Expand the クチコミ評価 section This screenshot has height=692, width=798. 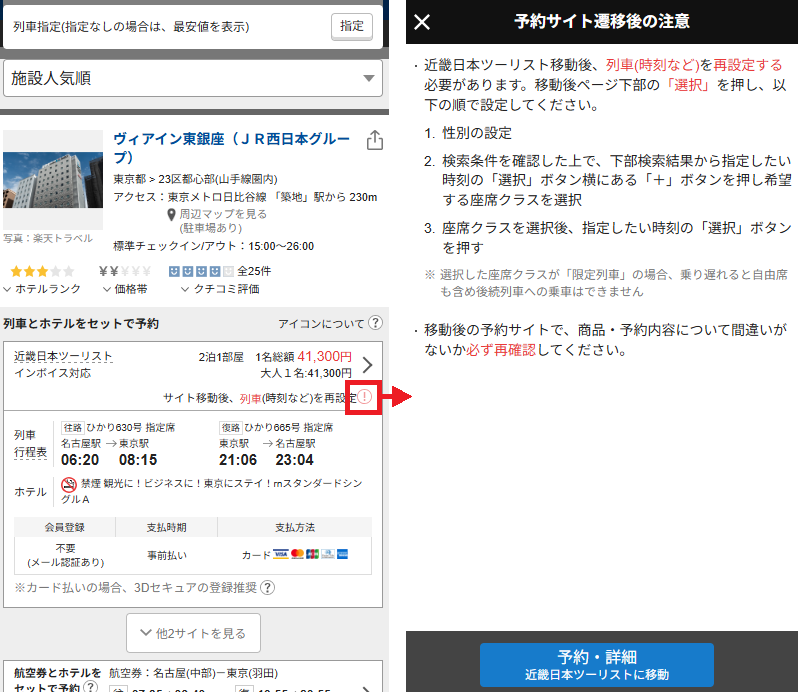[220, 289]
